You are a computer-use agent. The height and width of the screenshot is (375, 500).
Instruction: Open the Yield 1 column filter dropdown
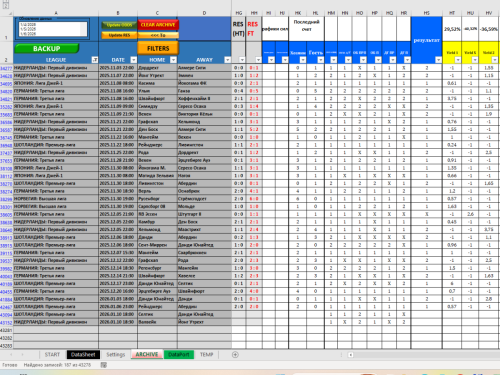tap(458, 60)
